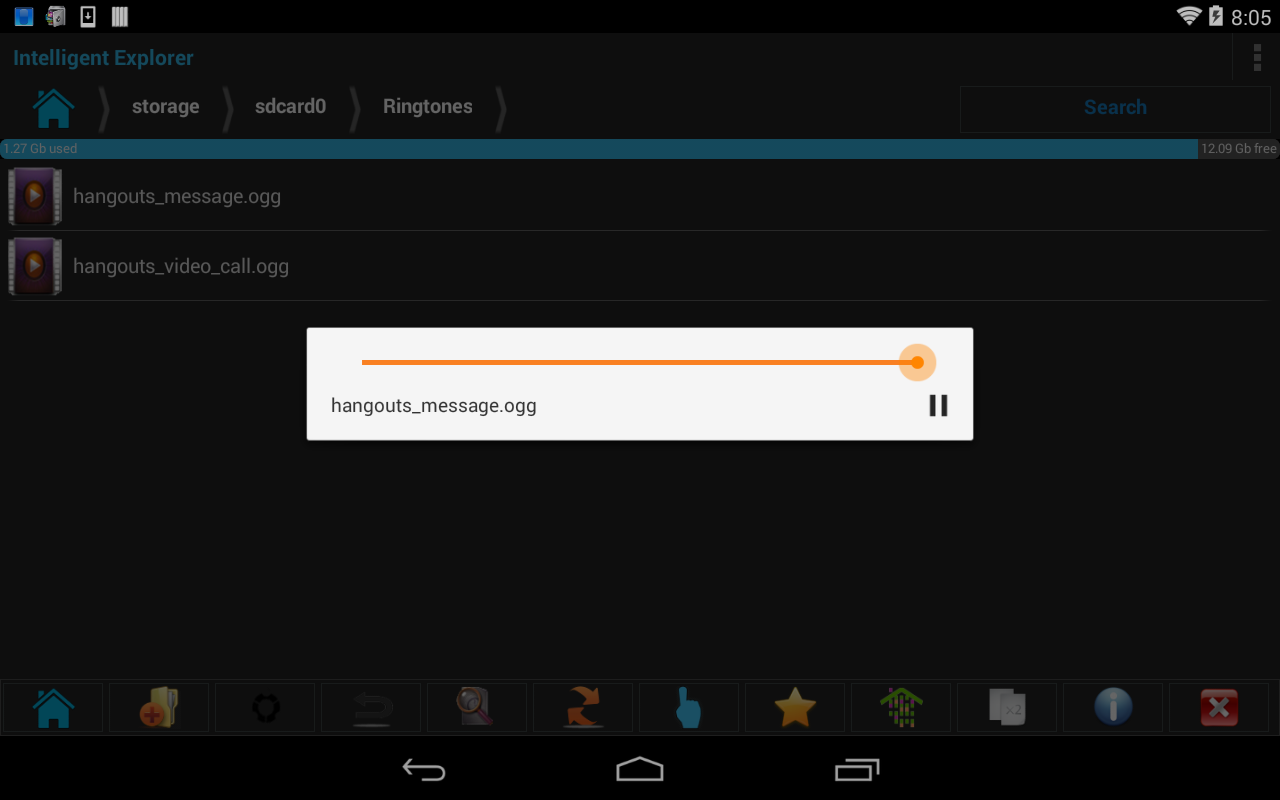
Task: Click the orange audio seek slider knob
Action: pyautogui.click(x=917, y=362)
